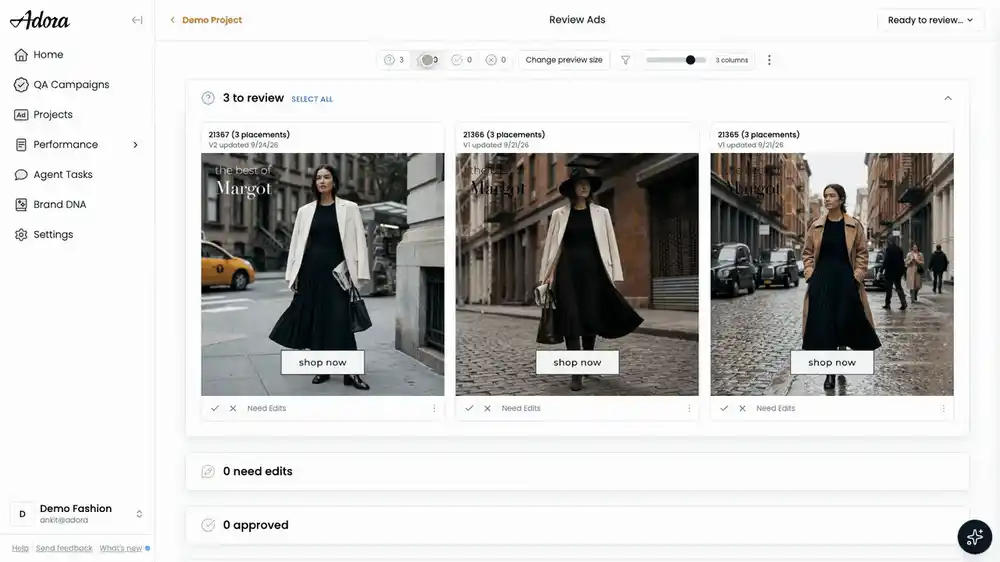This screenshot has width=1000, height=562.
Task: Click the 21367 (3 placements) title
Action: point(249,135)
